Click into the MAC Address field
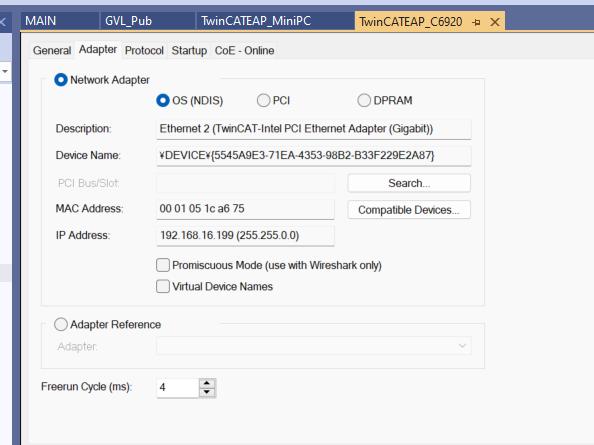Viewport: 594px width, 445px height. (245, 209)
